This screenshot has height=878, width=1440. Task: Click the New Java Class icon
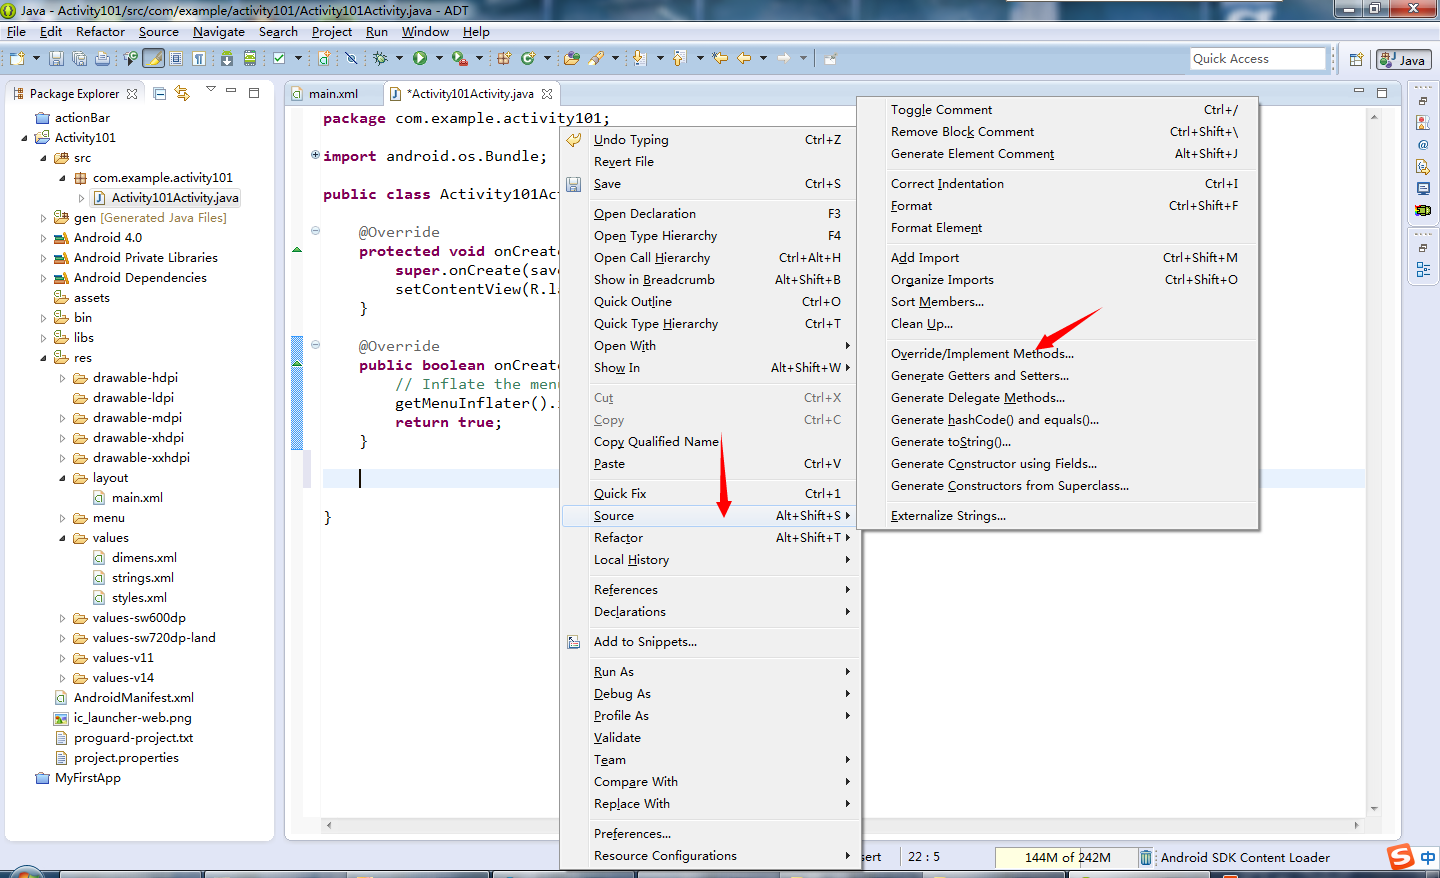[x=528, y=59]
